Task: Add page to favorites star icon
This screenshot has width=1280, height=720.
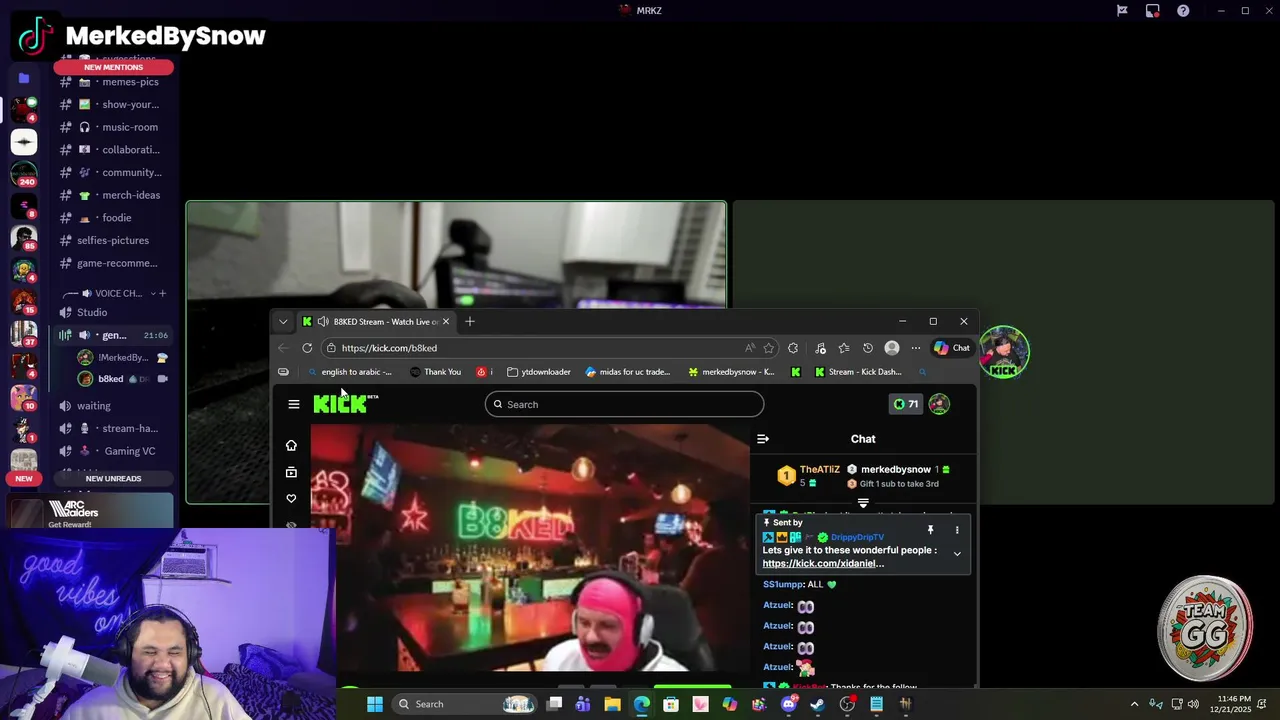Action: [x=769, y=348]
